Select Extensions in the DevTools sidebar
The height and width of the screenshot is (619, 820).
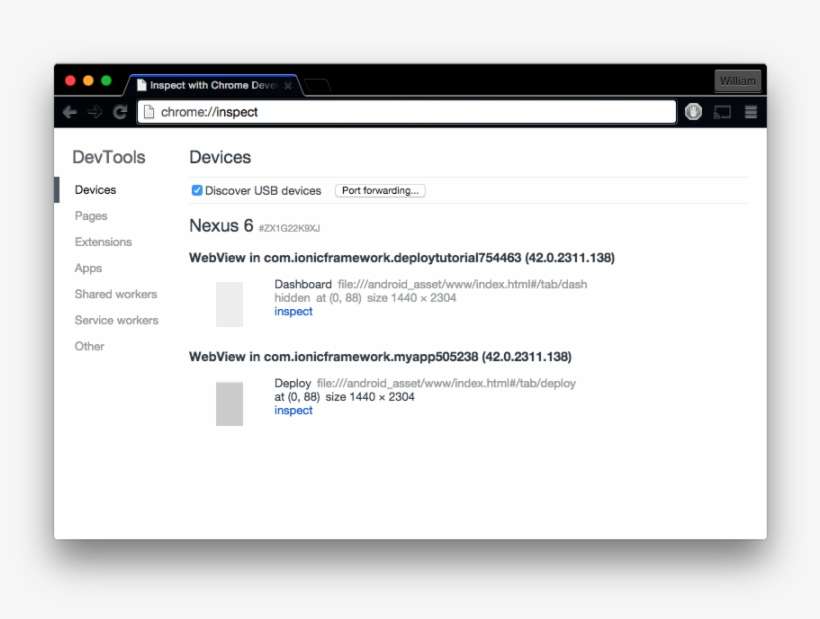(103, 242)
